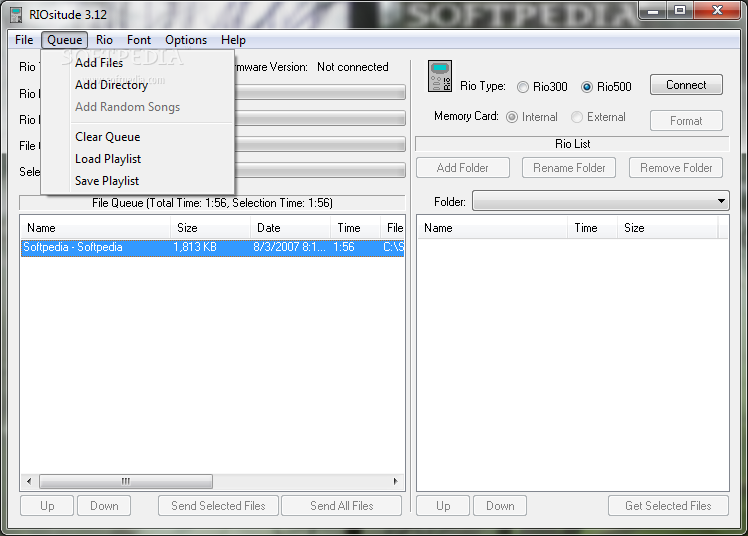Click the 8/3/2007 date cell
This screenshot has height=536, width=748.
tap(289, 247)
